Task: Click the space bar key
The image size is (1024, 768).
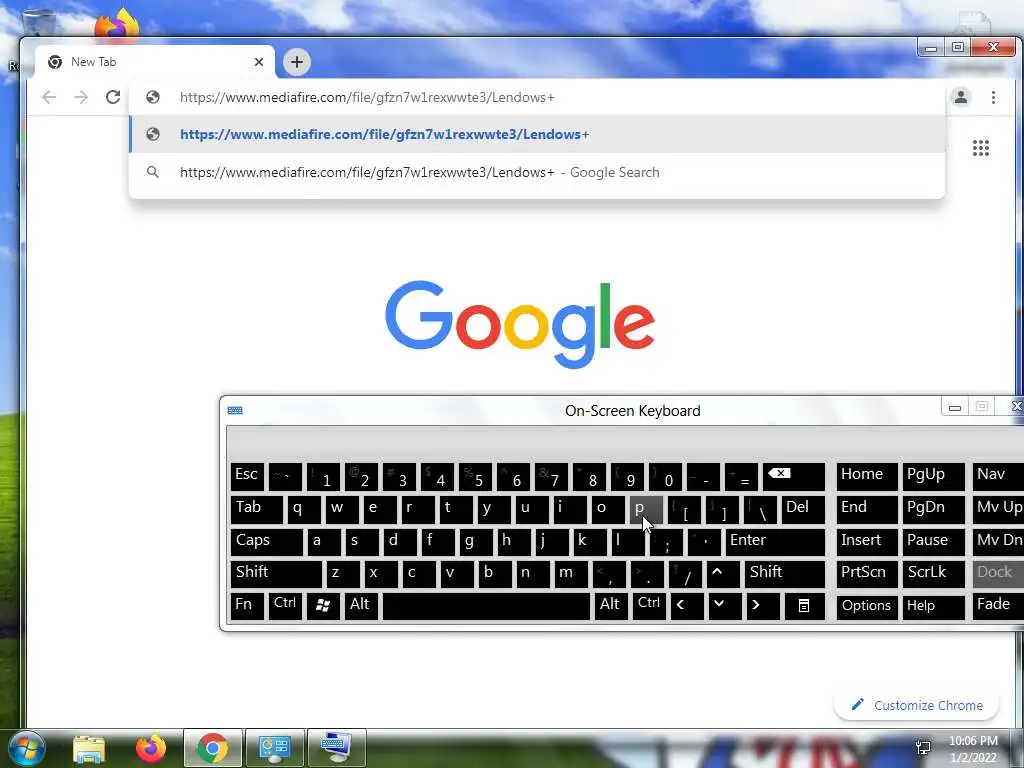Action: click(486, 606)
